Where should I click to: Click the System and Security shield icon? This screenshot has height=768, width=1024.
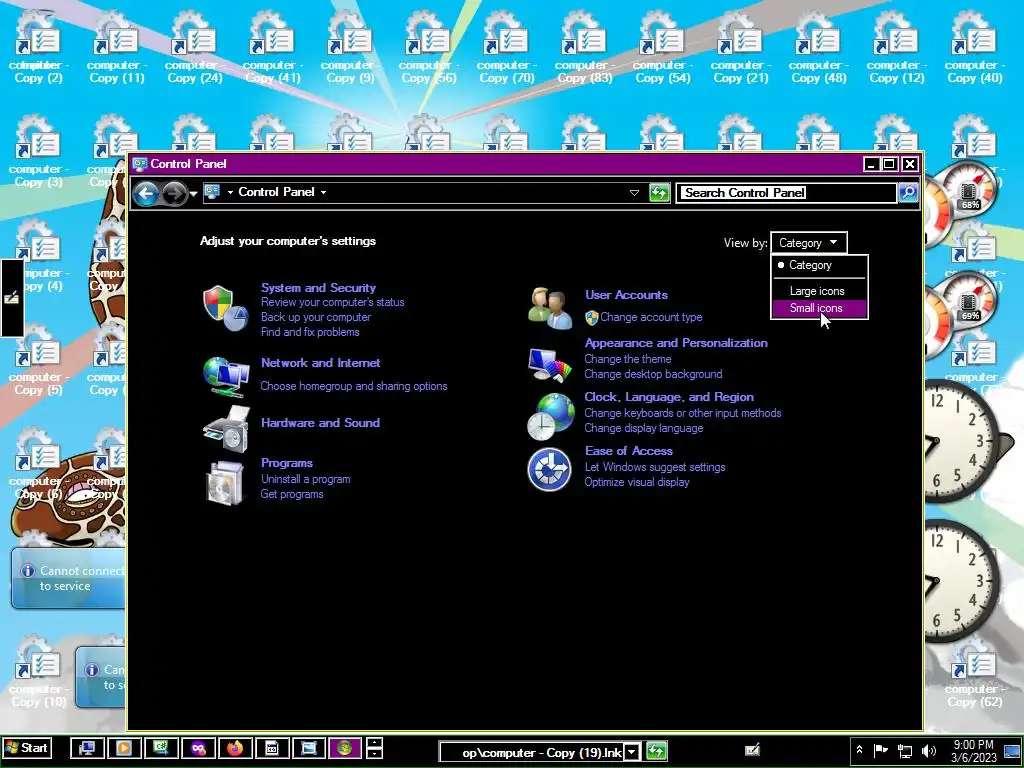tap(225, 308)
